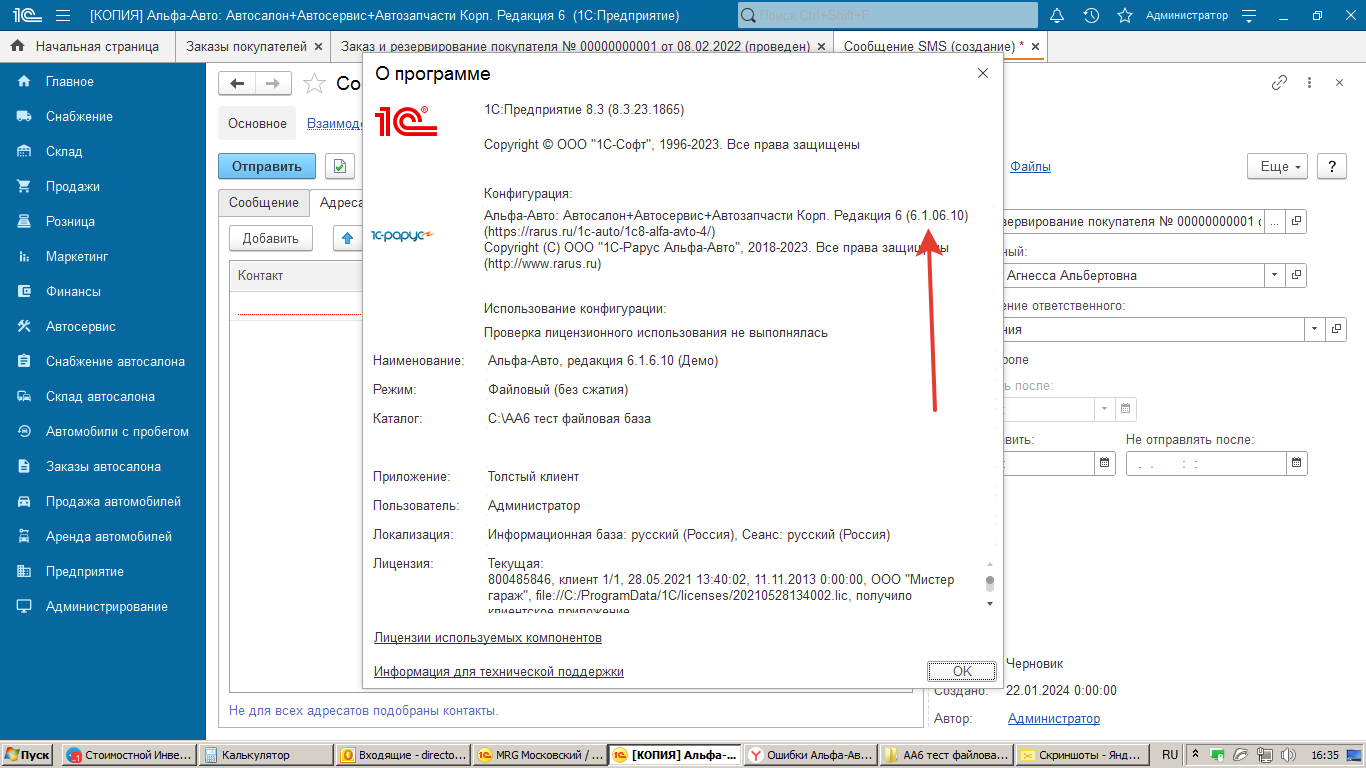Click the Заказы автосалона document icon
The image size is (1366, 768).
click(24, 466)
